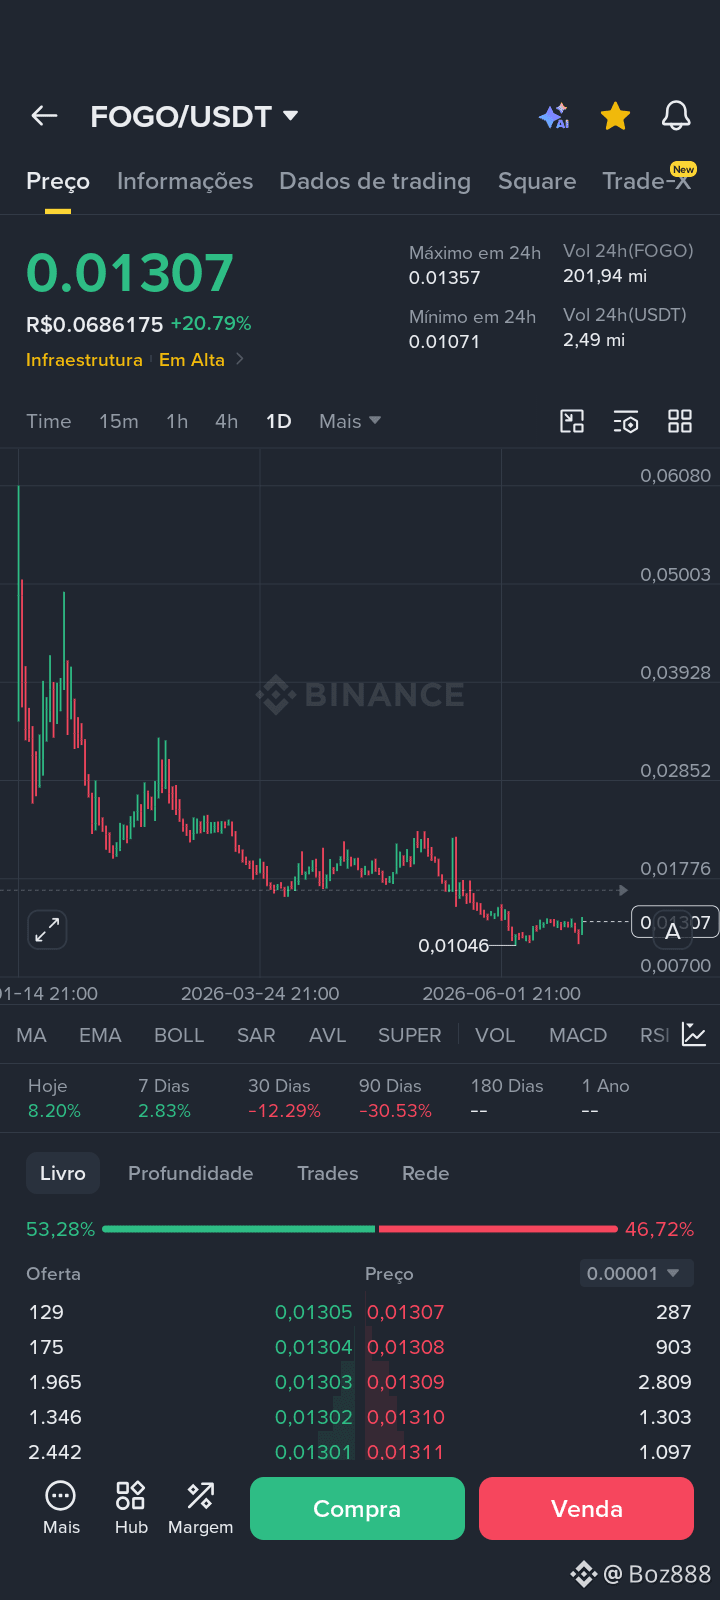Viewport: 720px width, 1600px height.
Task: Select bid price 0,01303
Action: tap(314, 1382)
